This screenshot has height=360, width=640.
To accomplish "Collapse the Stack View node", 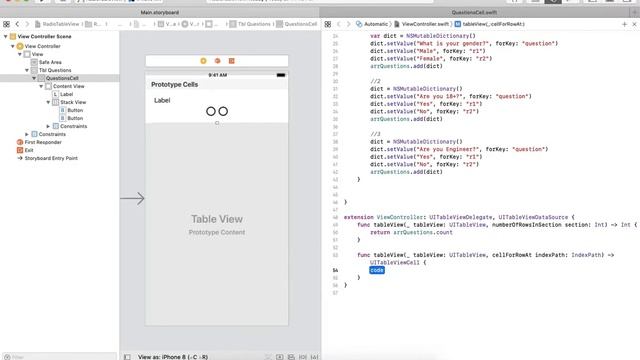I will coord(48,102).
